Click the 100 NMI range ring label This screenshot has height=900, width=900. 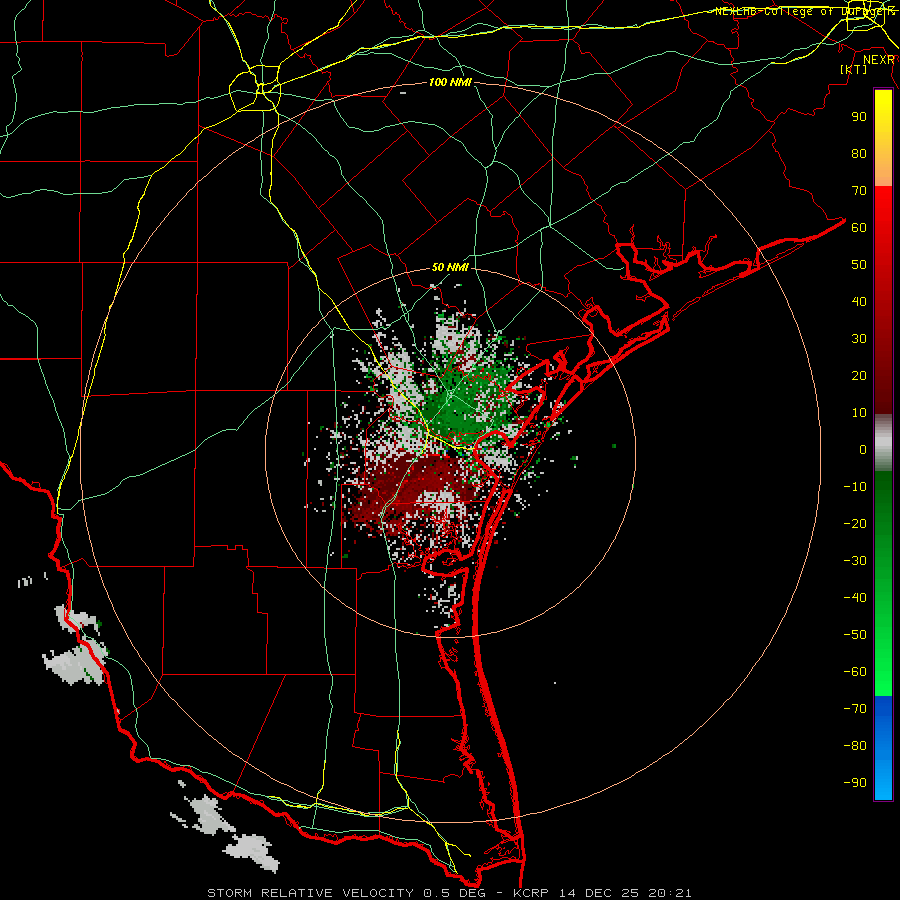click(x=450, y=82)
